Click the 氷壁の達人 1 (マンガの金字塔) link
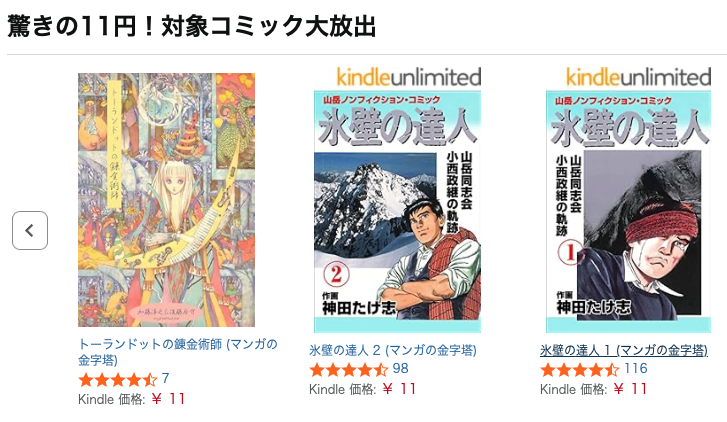Image resolution: width=727 pixels, height=422 pixels. pos(624,350)
